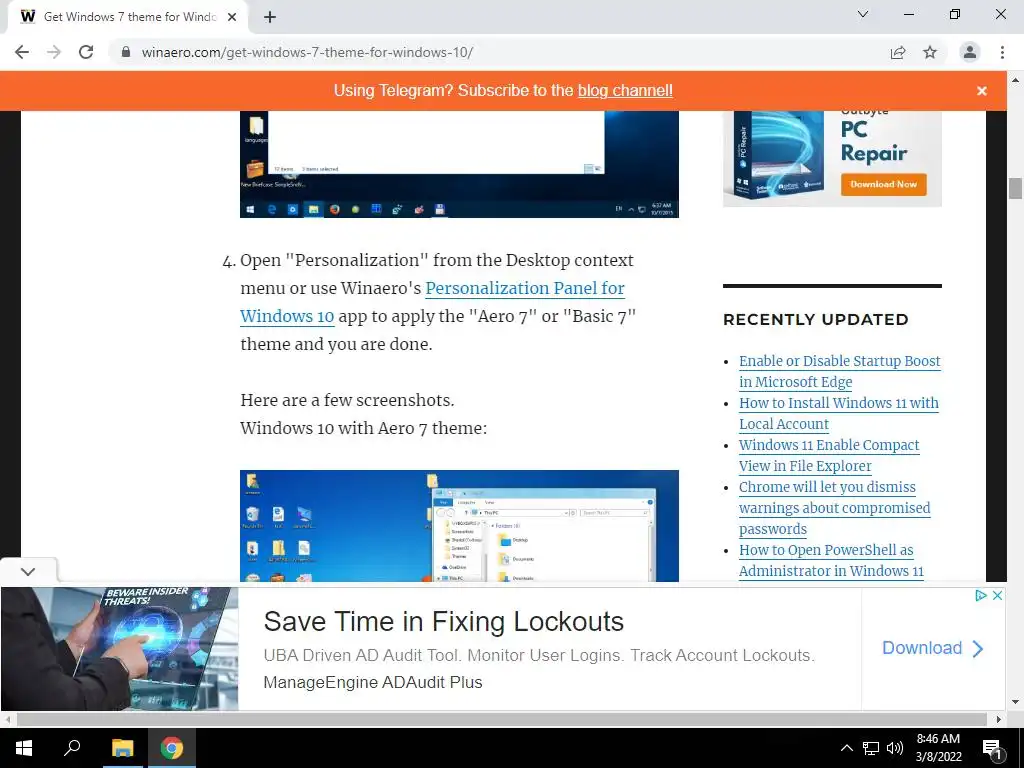1024x768 pixels.
Task: Open Enable or Disable Startup Boost article
Action: pos(839,371)
